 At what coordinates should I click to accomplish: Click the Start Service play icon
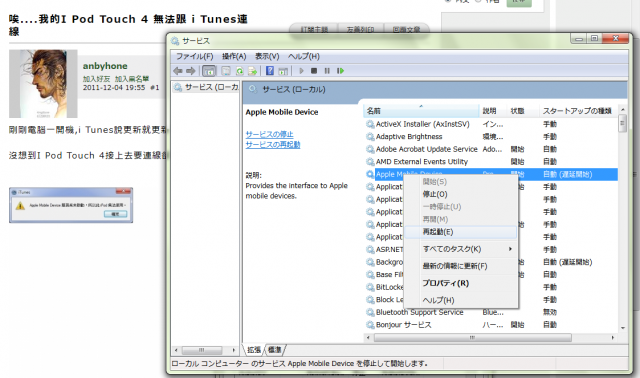coord(301,71)
